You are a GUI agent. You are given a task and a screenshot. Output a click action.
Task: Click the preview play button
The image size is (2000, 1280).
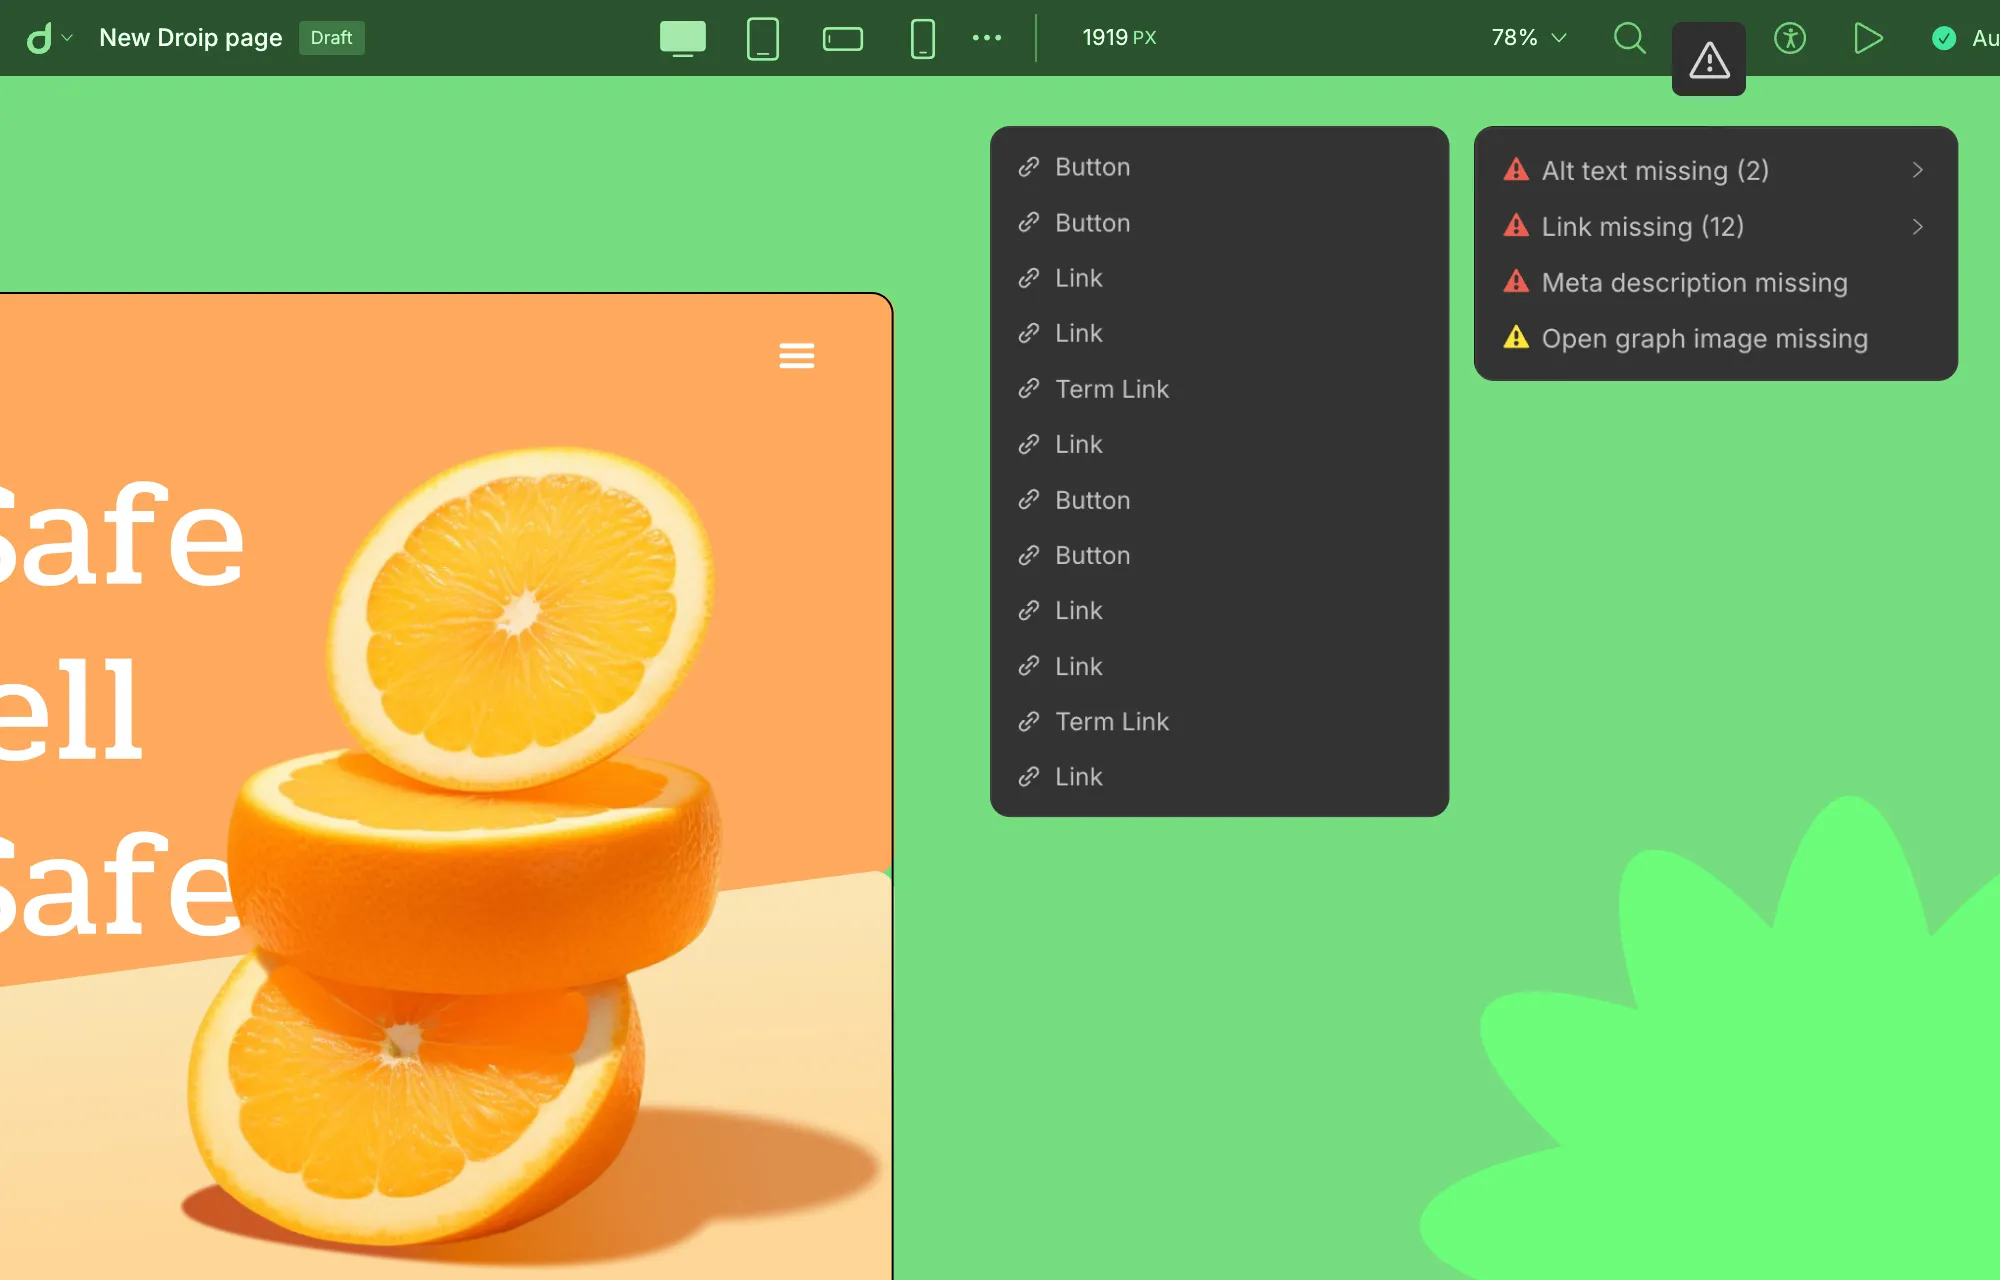pyautogui.click(x=1867, y=38)
